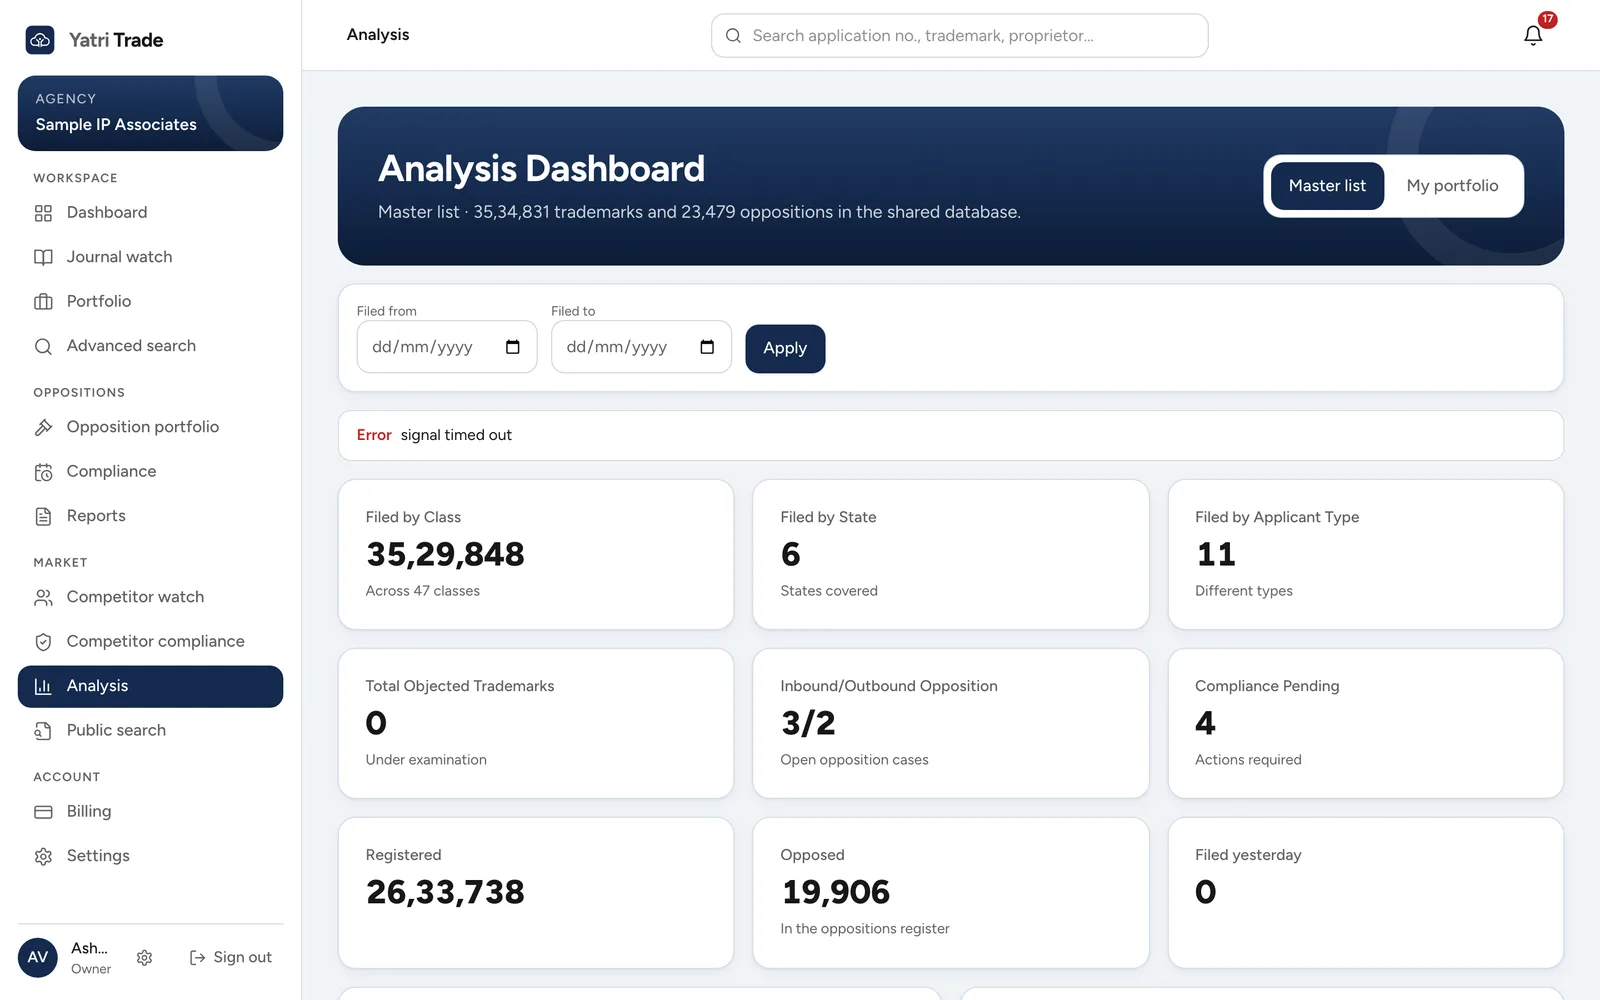Image resolution: width=1600 pixels, height=1000 pixels.
Task: Open Sample IP Associates agency selector
Action: pos(150,113)
